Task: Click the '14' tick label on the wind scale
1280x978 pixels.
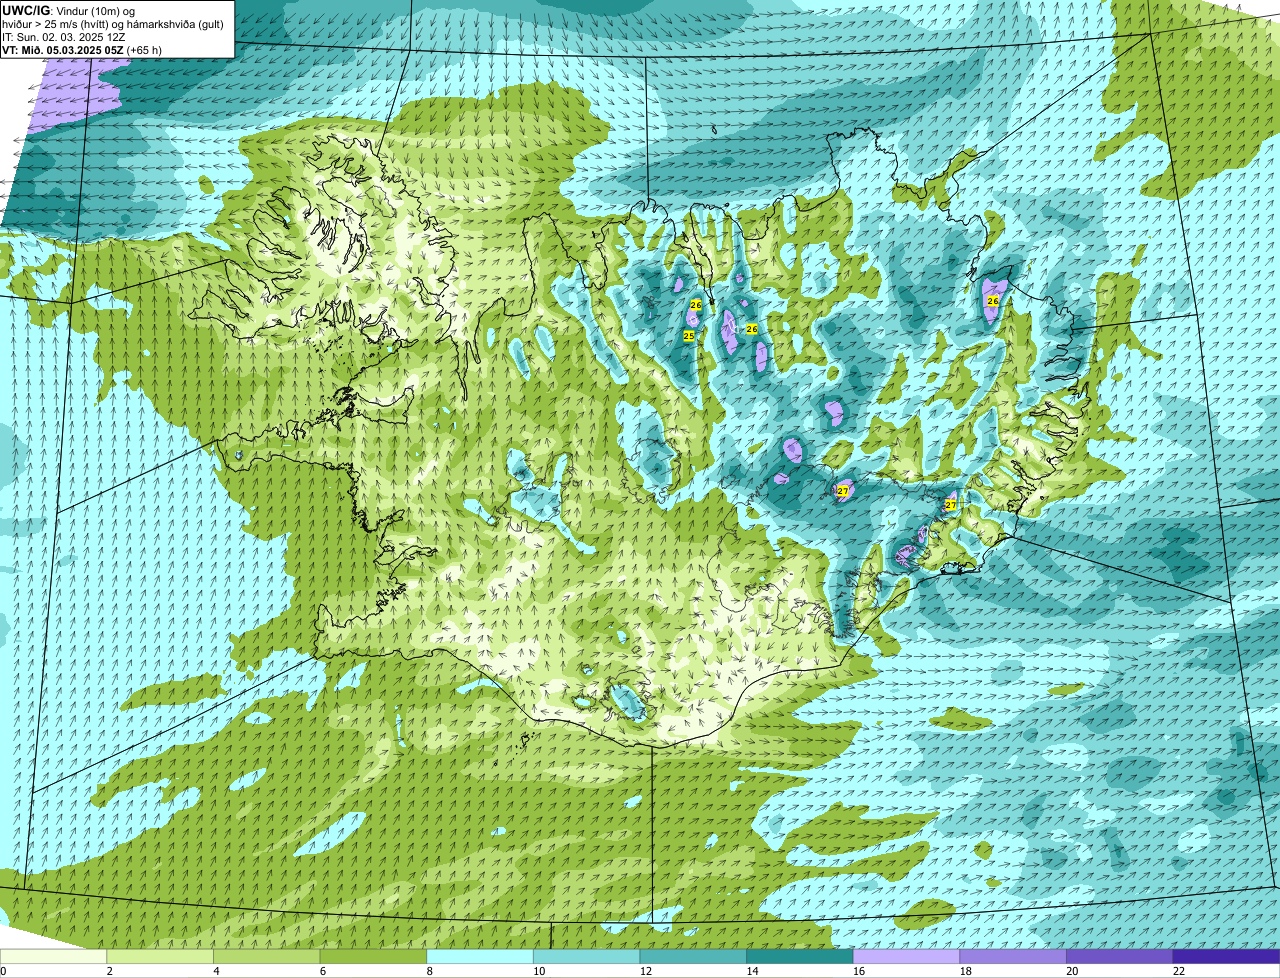Action: [752, 971]
